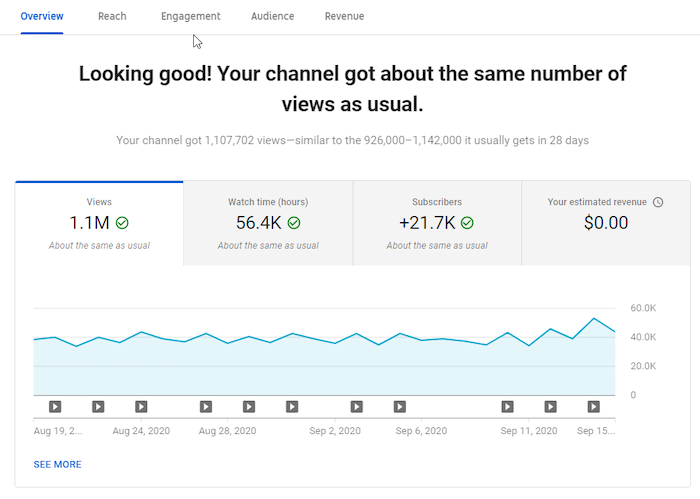Screen dimensions: 700x499
Task: Click the clock icon next to estimated revenue
Action: (x=658, y=202)
